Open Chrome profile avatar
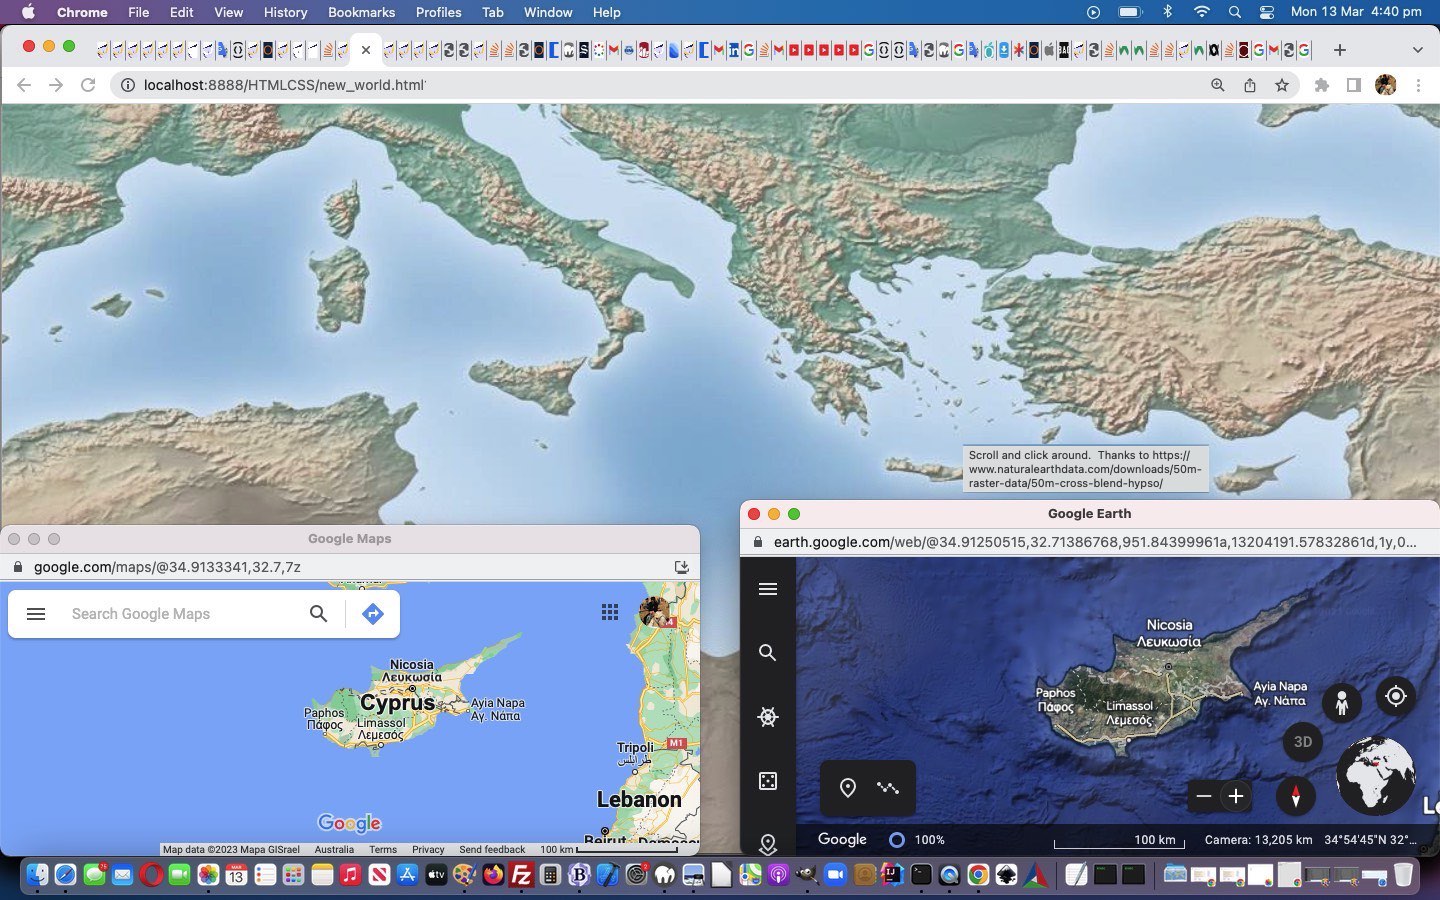This screenshot has height=900, width=1440. pyautogui.click(x=1386, y=85)
